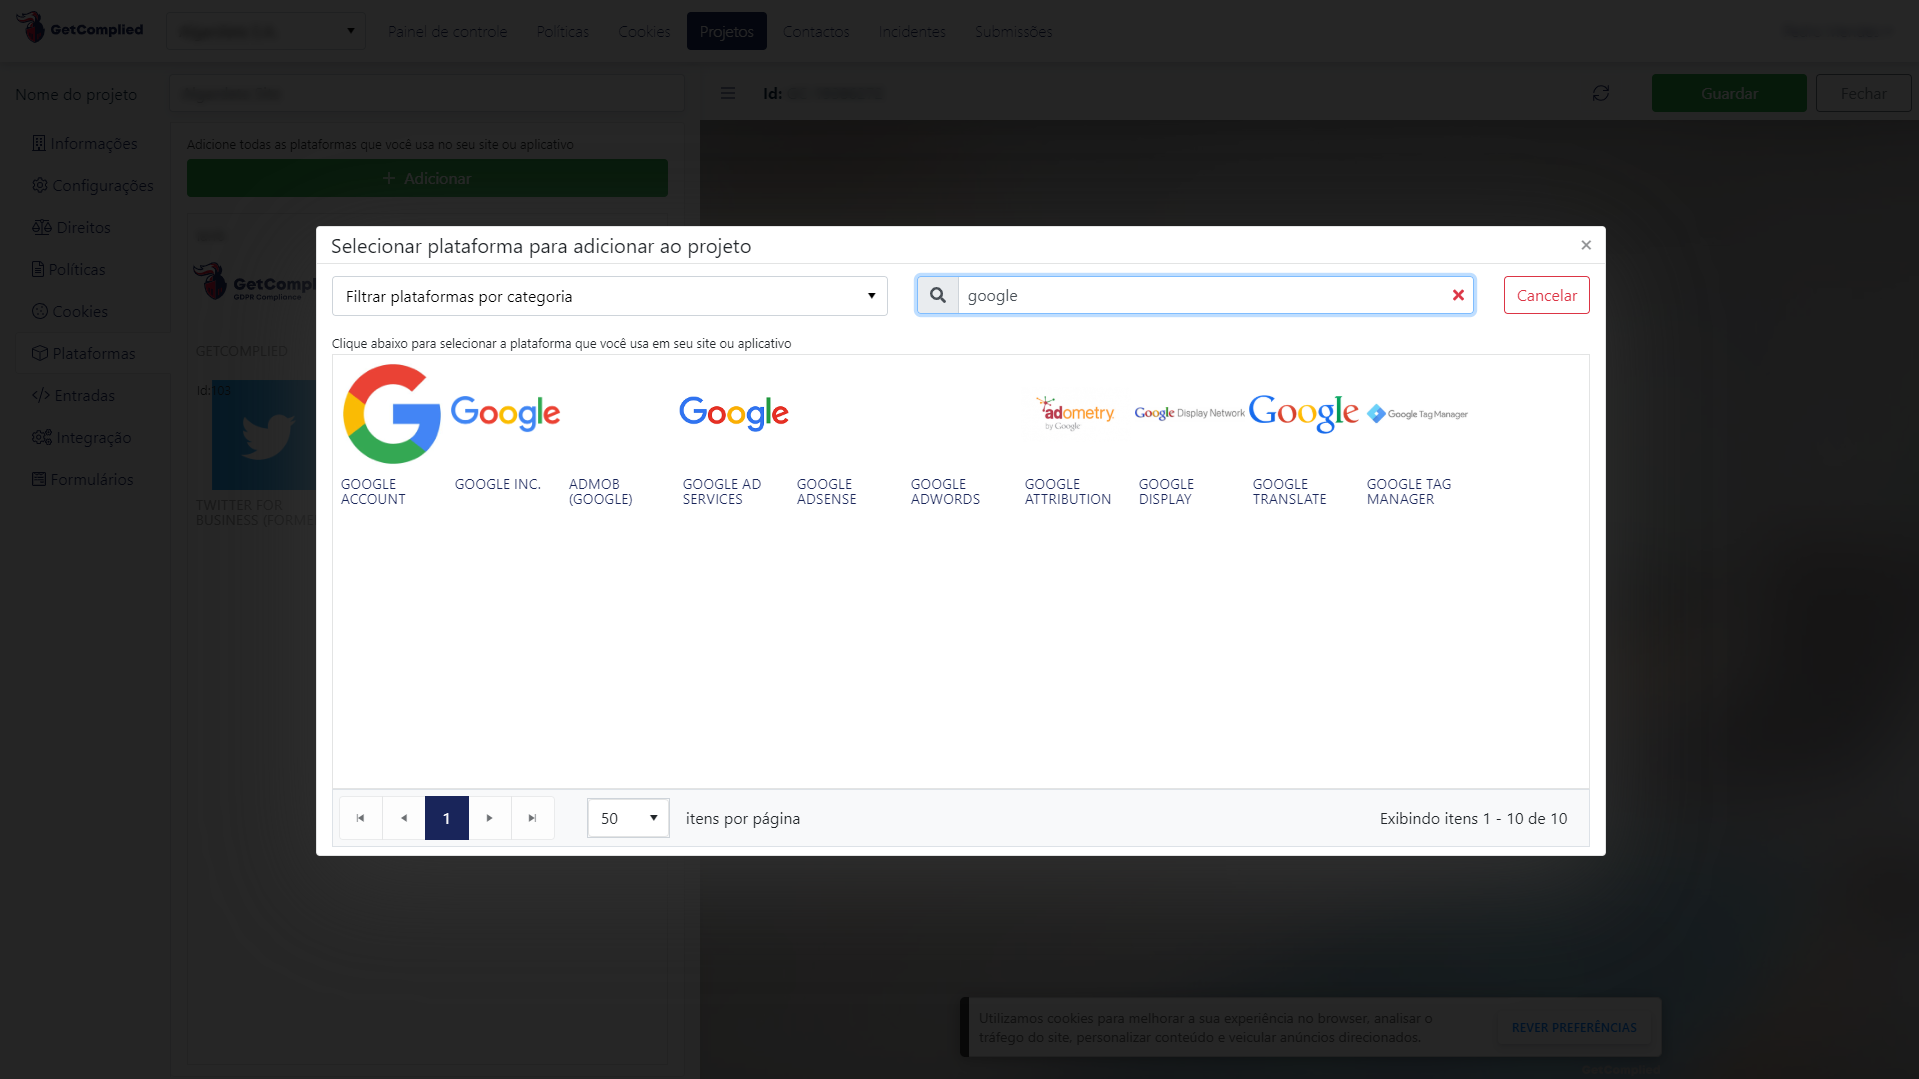Open Direitos in the sidebar
Viewport: 1919px width, 1079px height.
72,228
